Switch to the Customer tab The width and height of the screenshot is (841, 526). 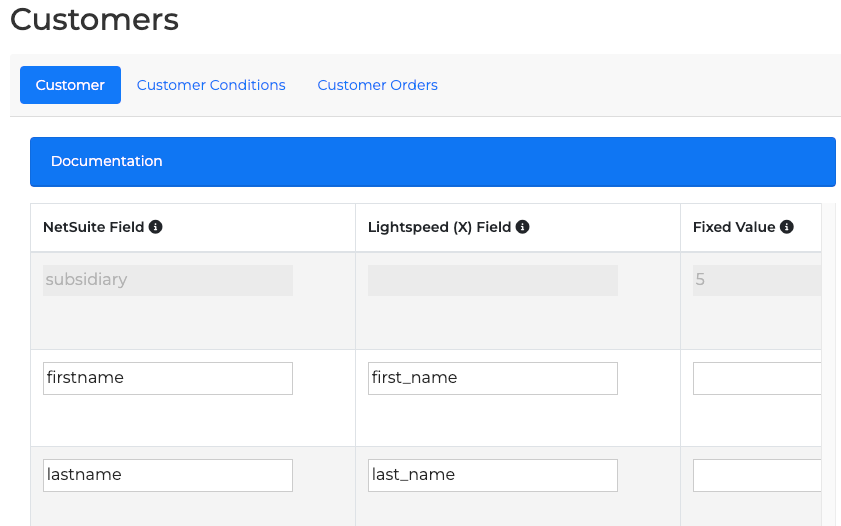70,85
